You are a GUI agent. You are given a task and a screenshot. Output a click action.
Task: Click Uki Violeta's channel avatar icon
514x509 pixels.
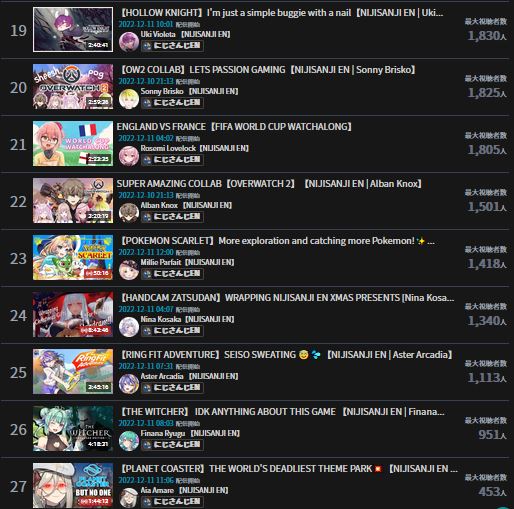(x=129, y=42)
